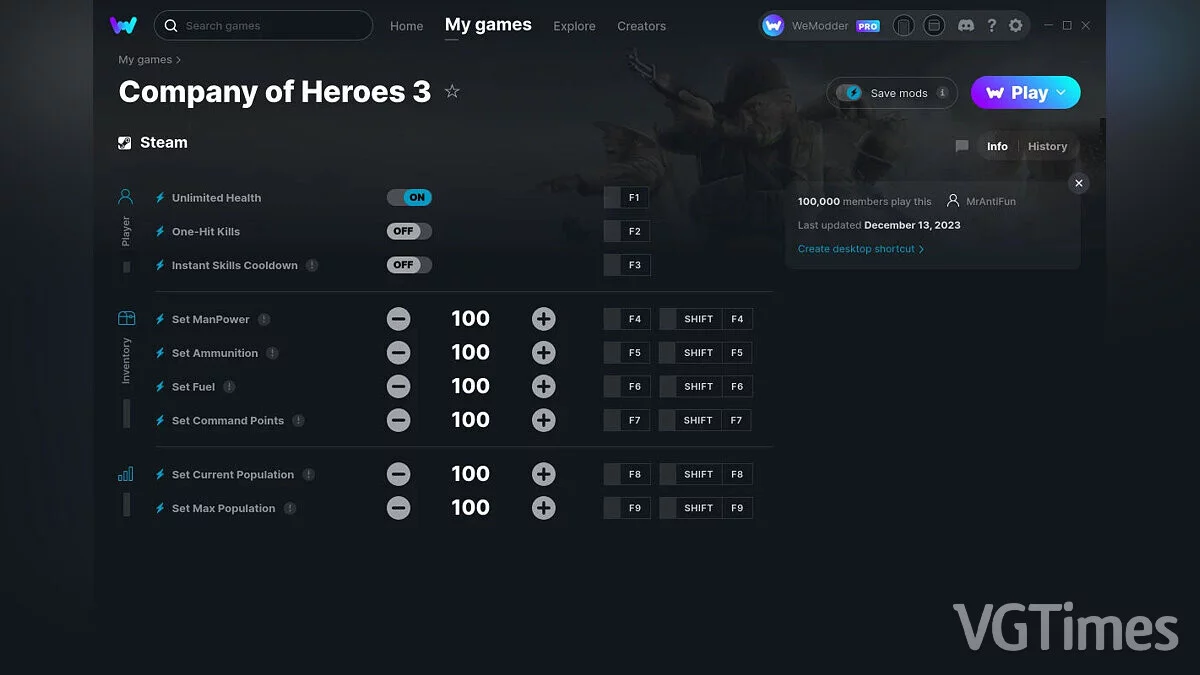Viewport: 1200px width, 675px height.
Task: Click the star to favorite Company of Heroes 3
Action: (x=451, y=91)
